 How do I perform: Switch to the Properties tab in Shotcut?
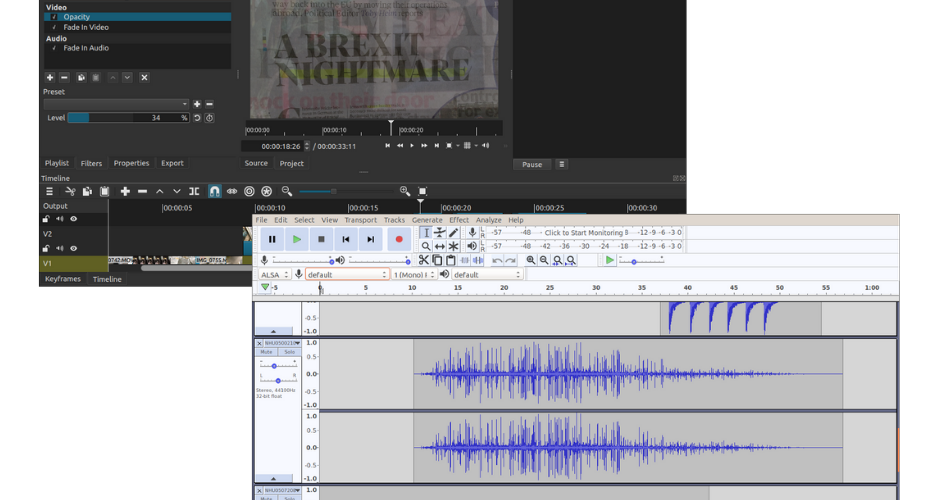(131, 163)
